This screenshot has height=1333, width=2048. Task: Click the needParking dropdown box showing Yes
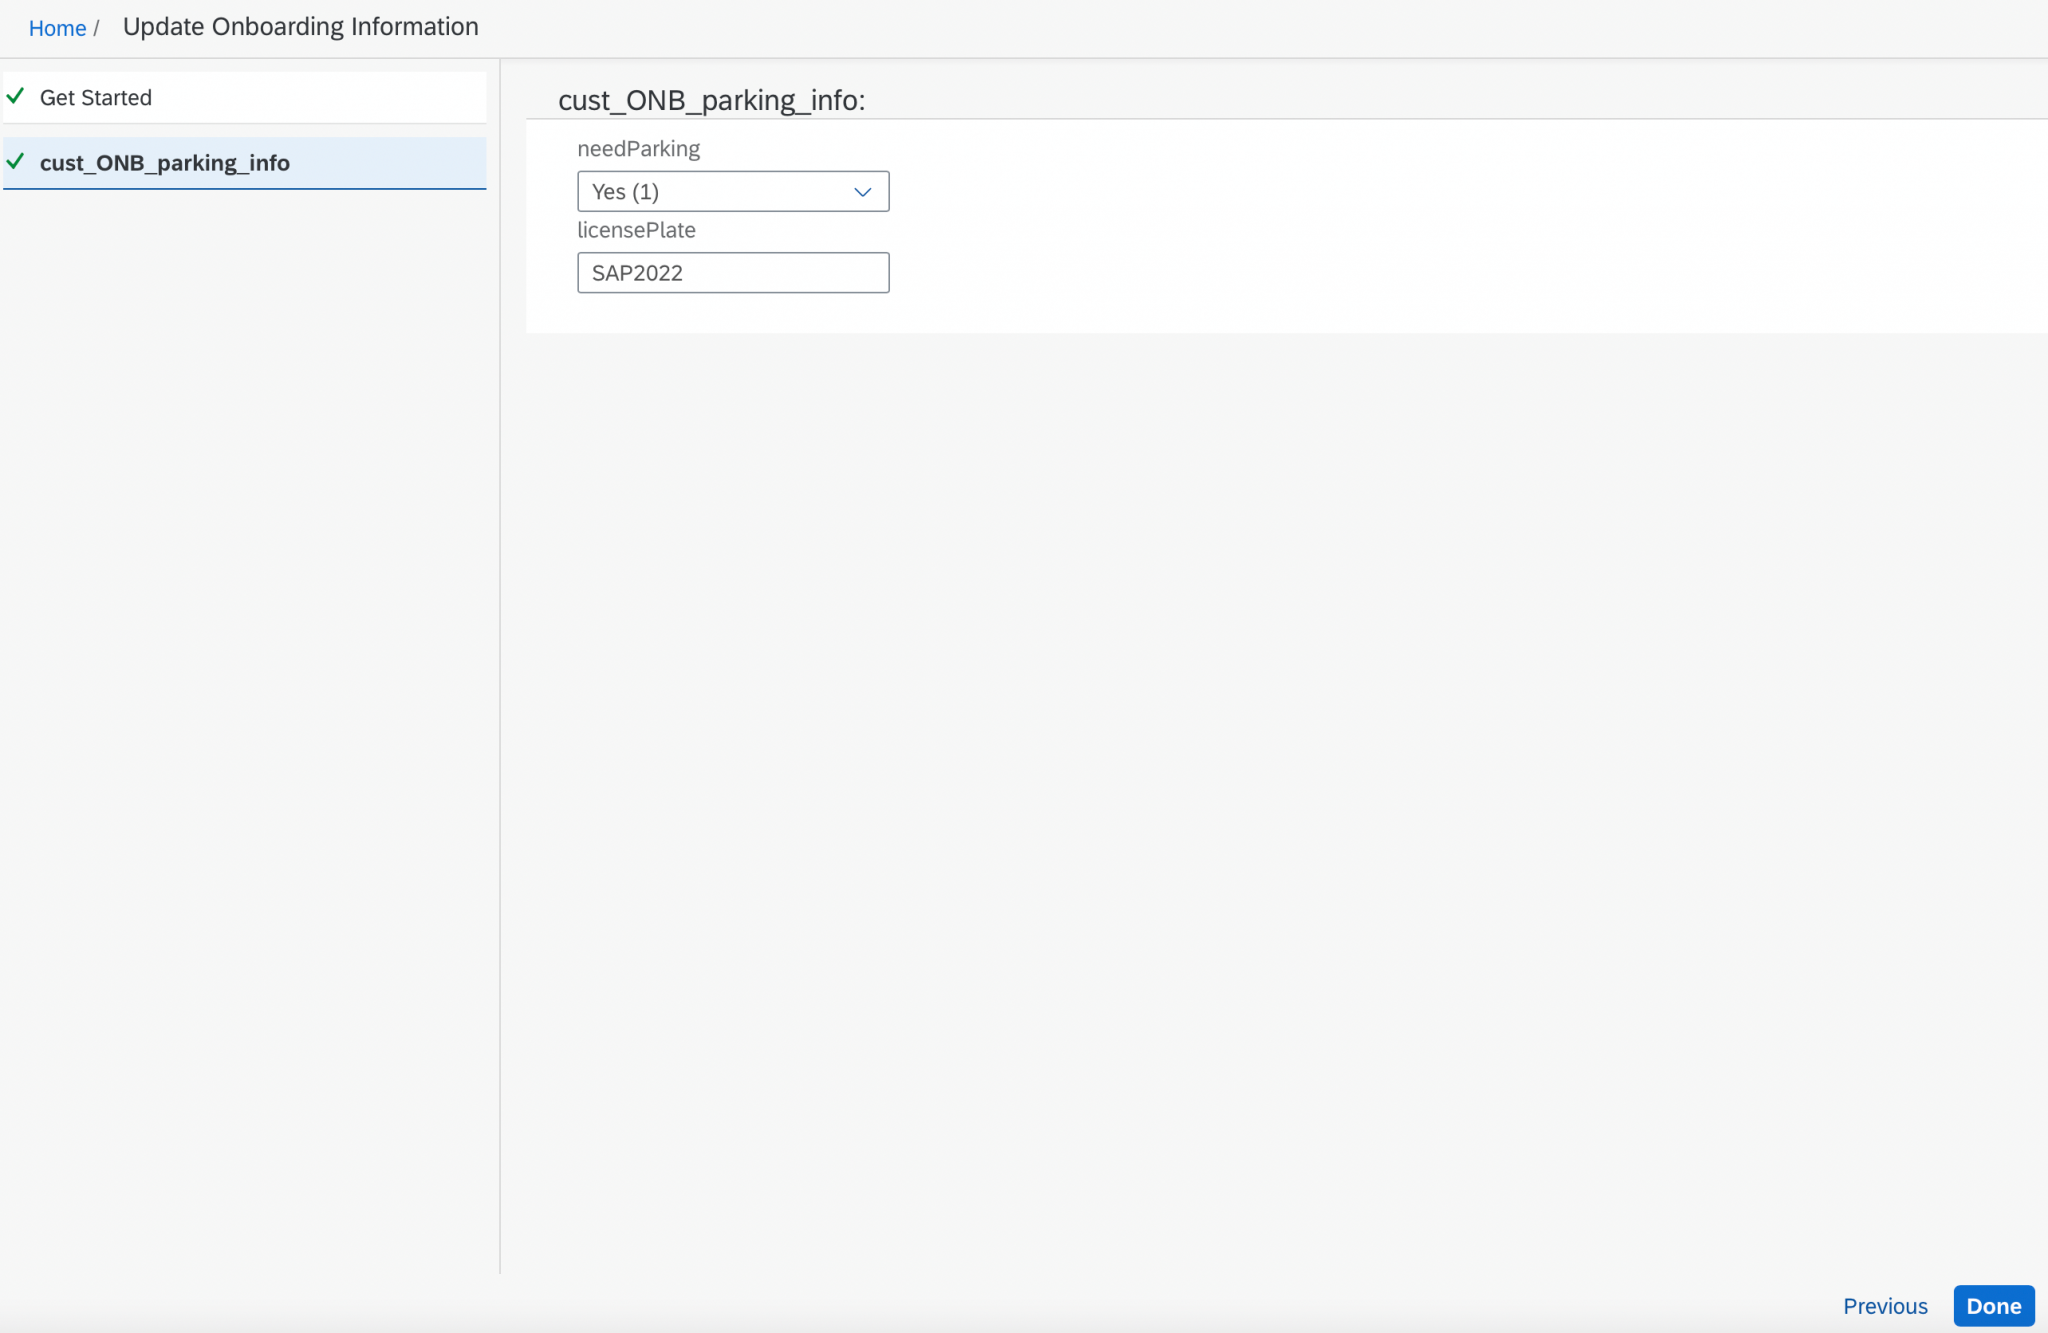tap(732, 191)
